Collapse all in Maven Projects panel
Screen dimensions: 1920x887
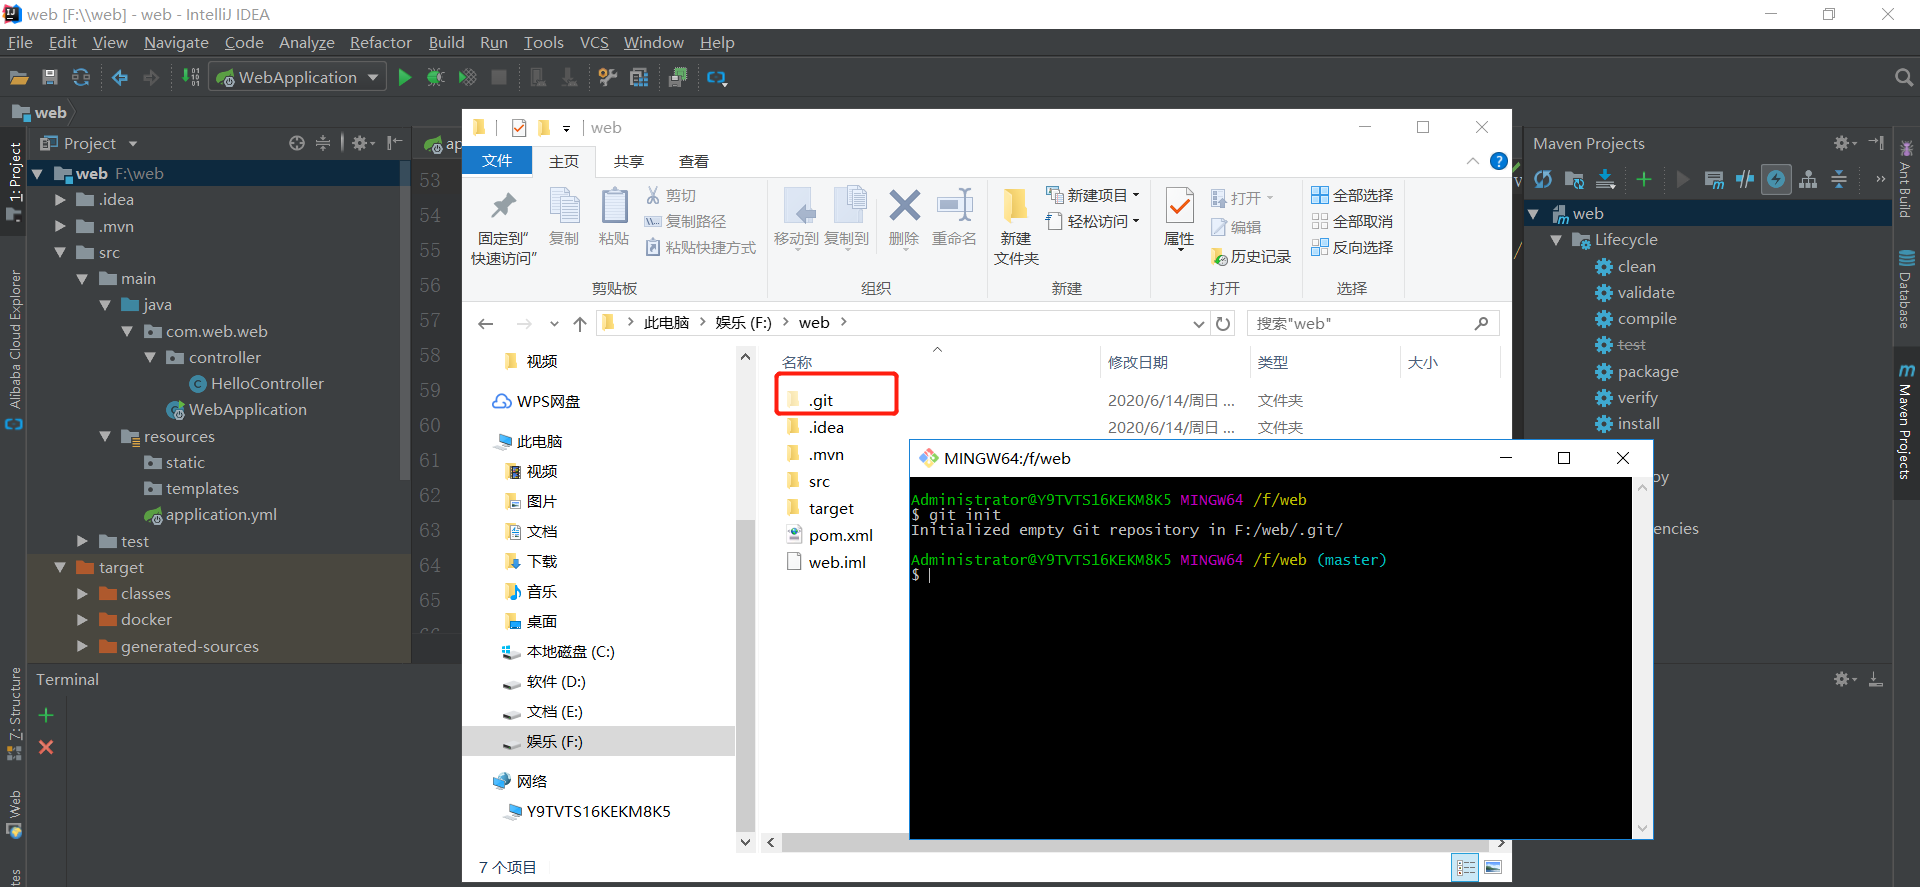(x=1839, y=179)
